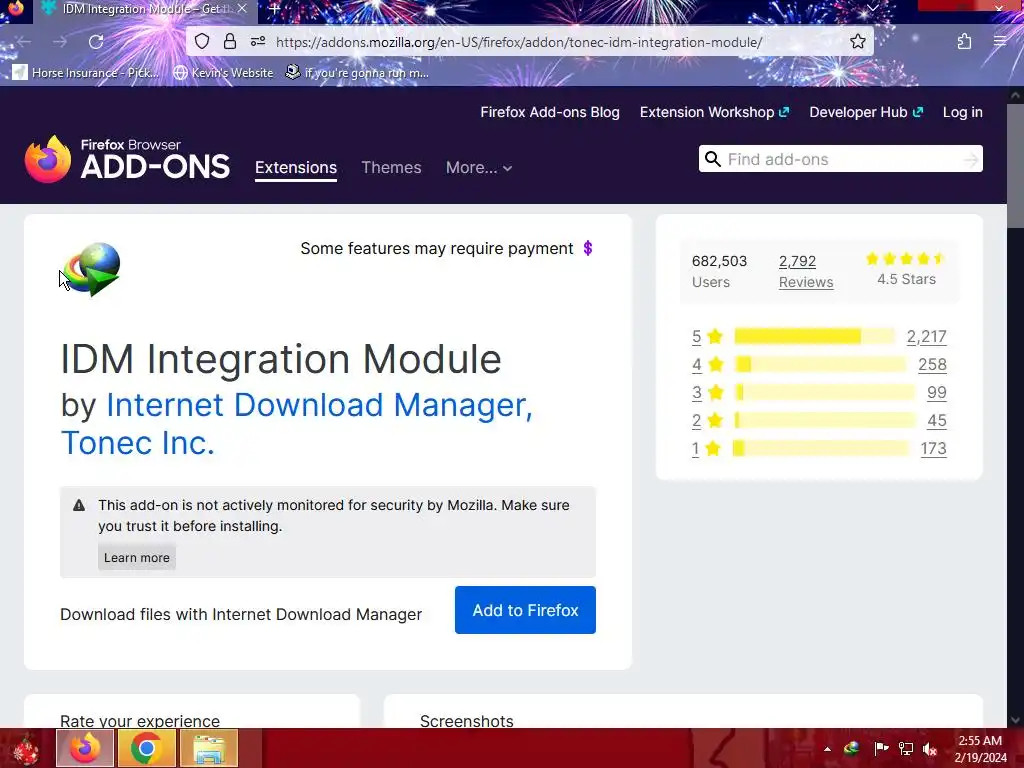
Task: Switch to the Themes section
Action: click(x=391, y=168)
